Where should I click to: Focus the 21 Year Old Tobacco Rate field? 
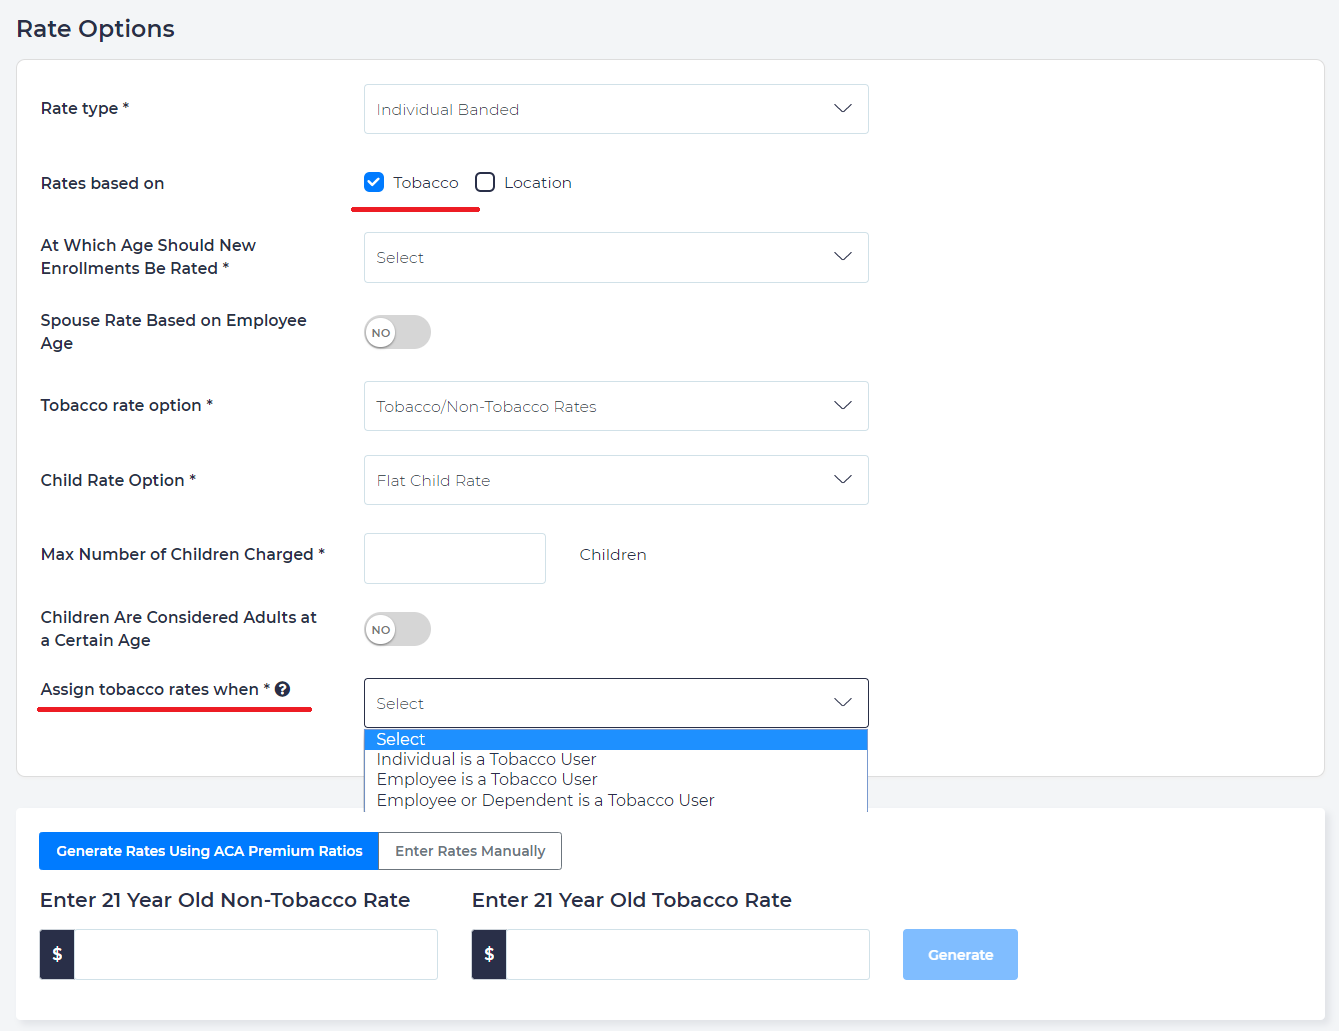(687, 954)
